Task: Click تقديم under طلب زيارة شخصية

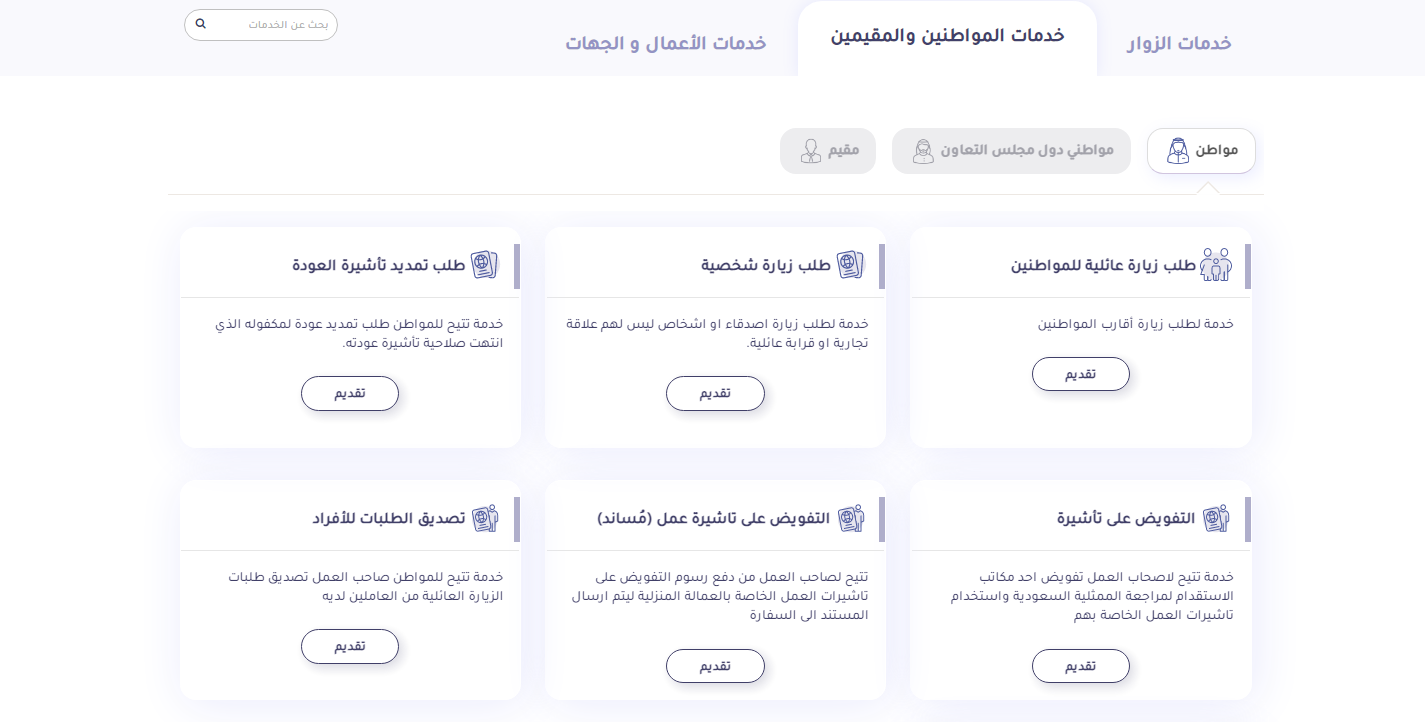Action: (x=715, y=393)
